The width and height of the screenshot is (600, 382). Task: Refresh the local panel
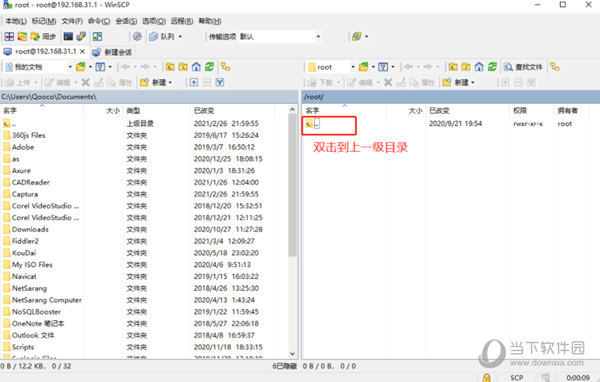209,67
